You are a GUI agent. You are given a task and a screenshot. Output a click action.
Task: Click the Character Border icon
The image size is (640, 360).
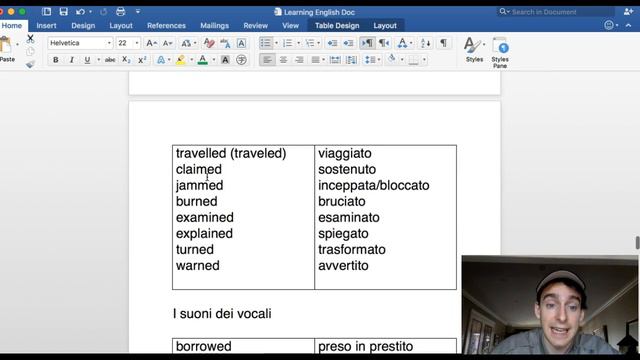click(x=241, y=43)
